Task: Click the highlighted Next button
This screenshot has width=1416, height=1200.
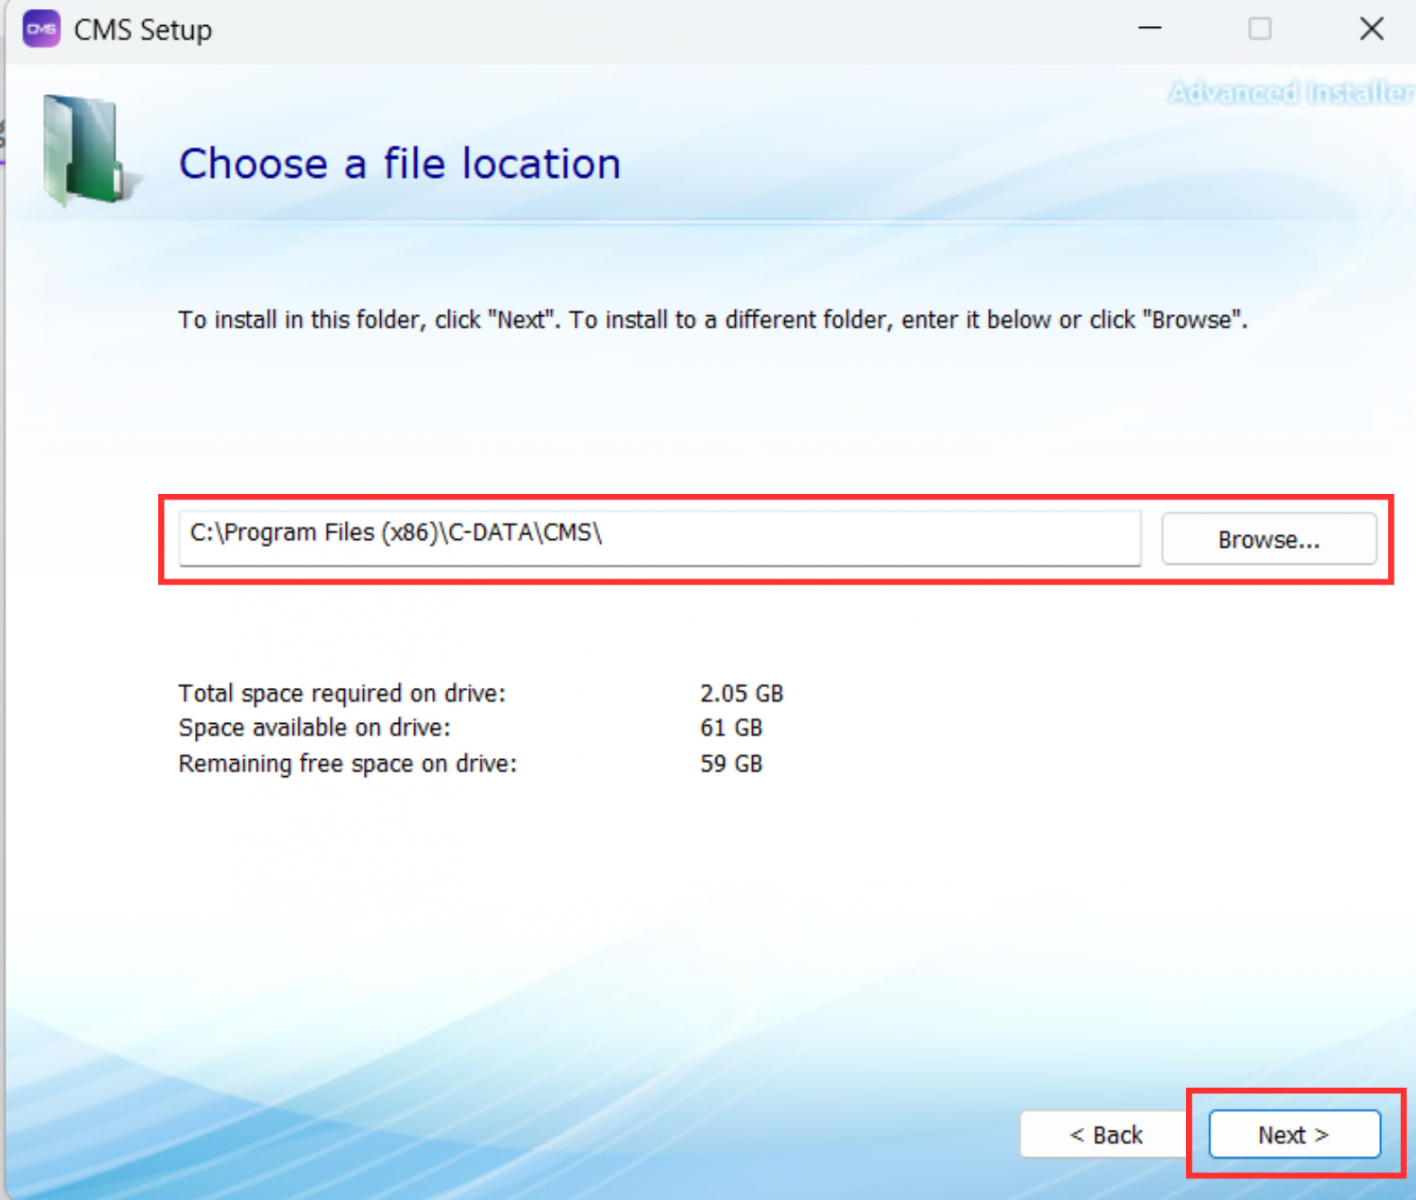Action: 1292,1134
